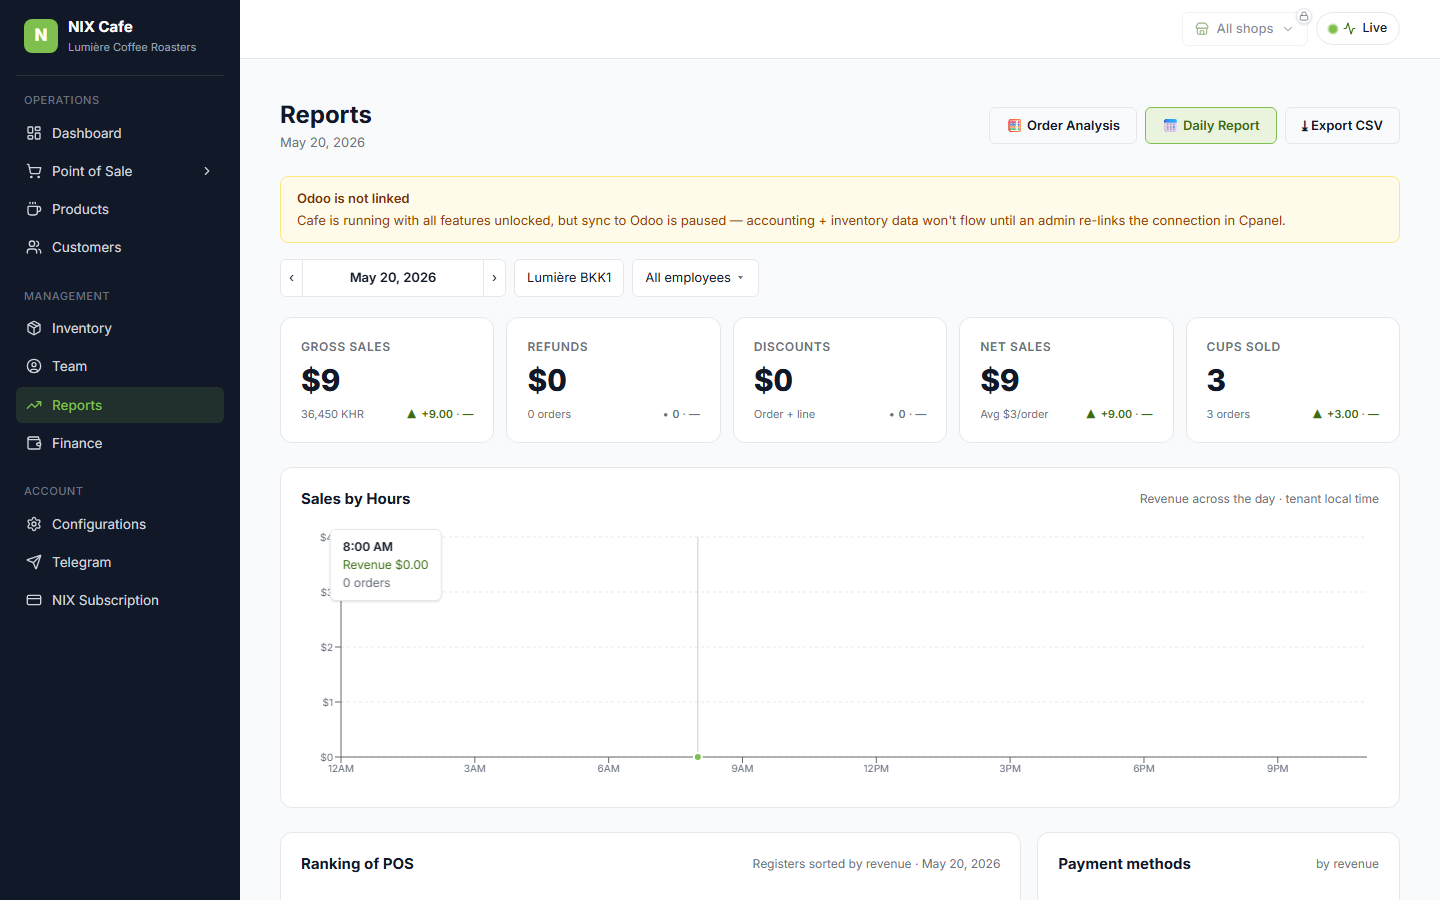Select the Daily Report button
Screen dimensions: 1440x900
pos(1211,125)
